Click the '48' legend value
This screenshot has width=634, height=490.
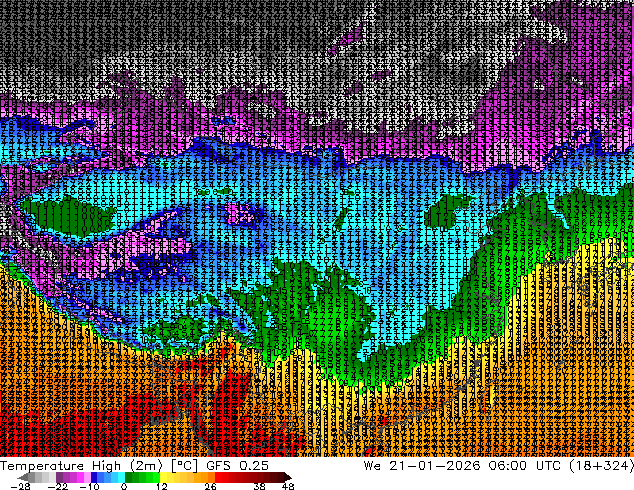pyautogui.click(x=288, y=486)
